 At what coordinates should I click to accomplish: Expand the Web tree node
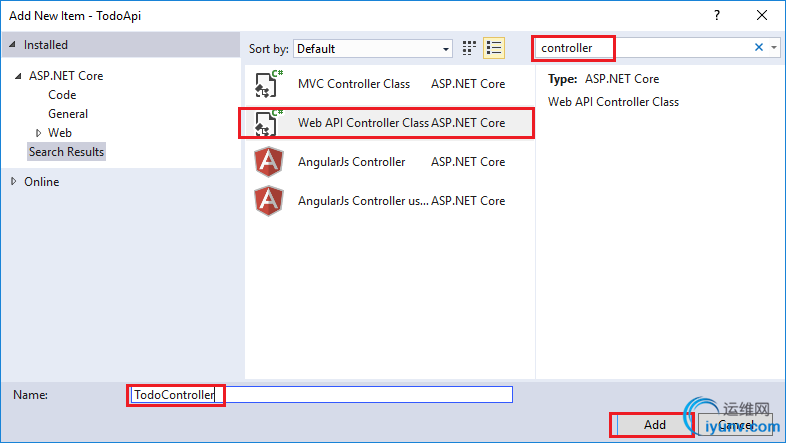[38, 133]
